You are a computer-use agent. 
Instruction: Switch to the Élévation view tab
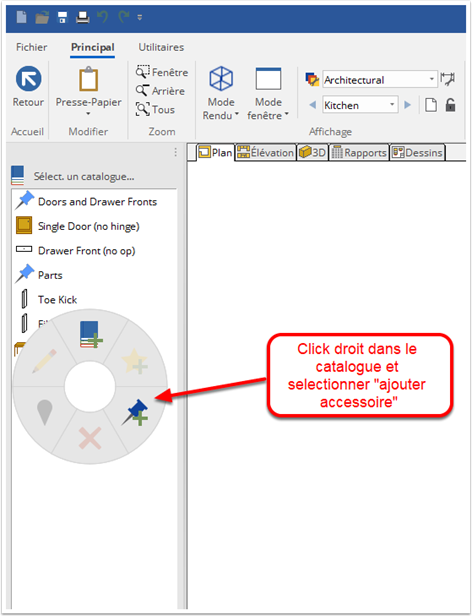click(x=266, y=152)
